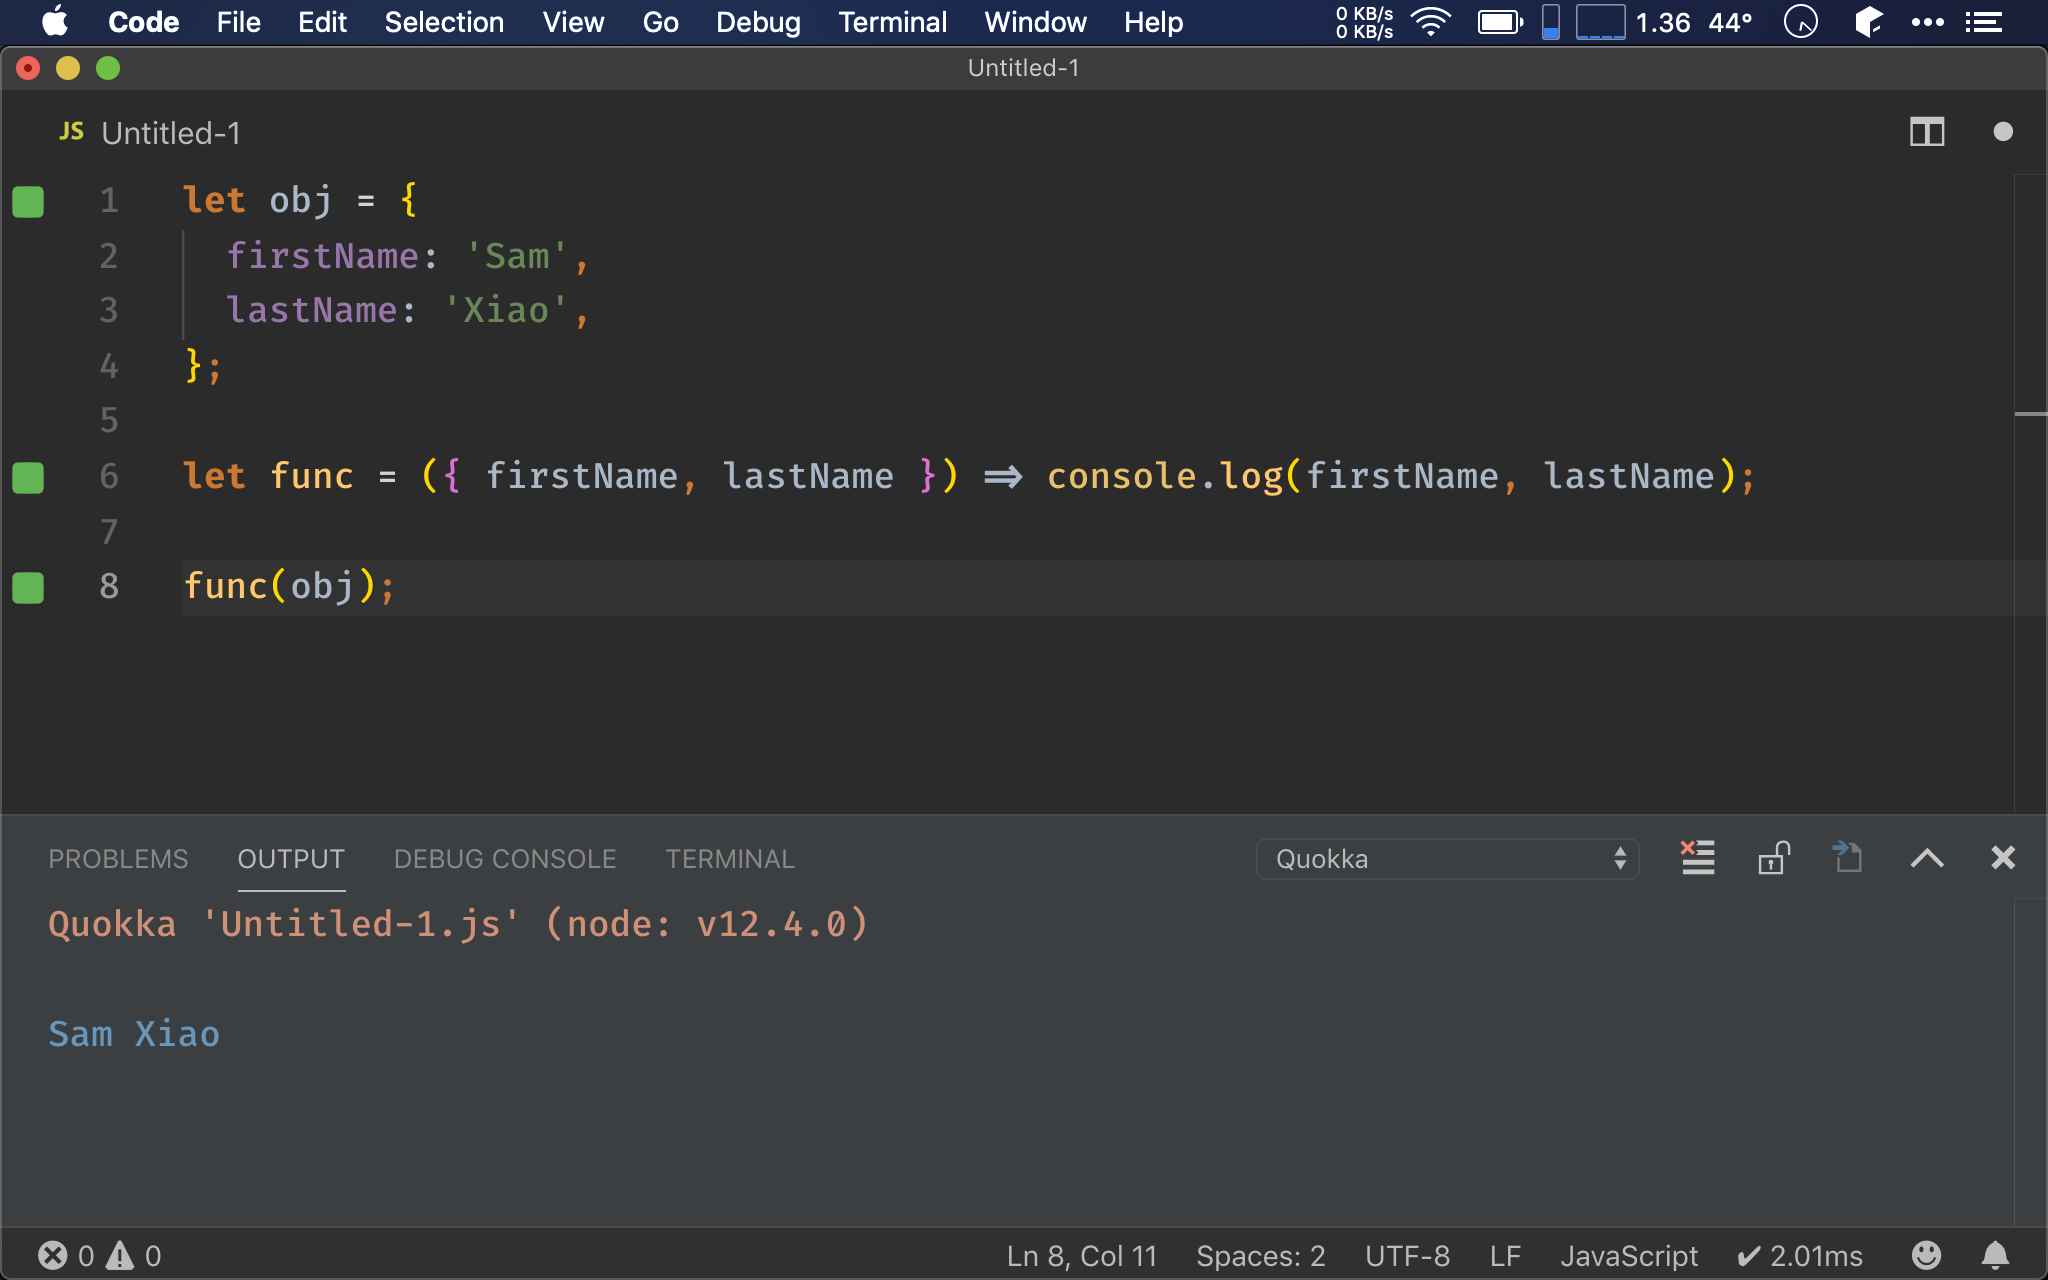
Task: Switch to the TERMINAL tab
Action: [x=730, y=859]
